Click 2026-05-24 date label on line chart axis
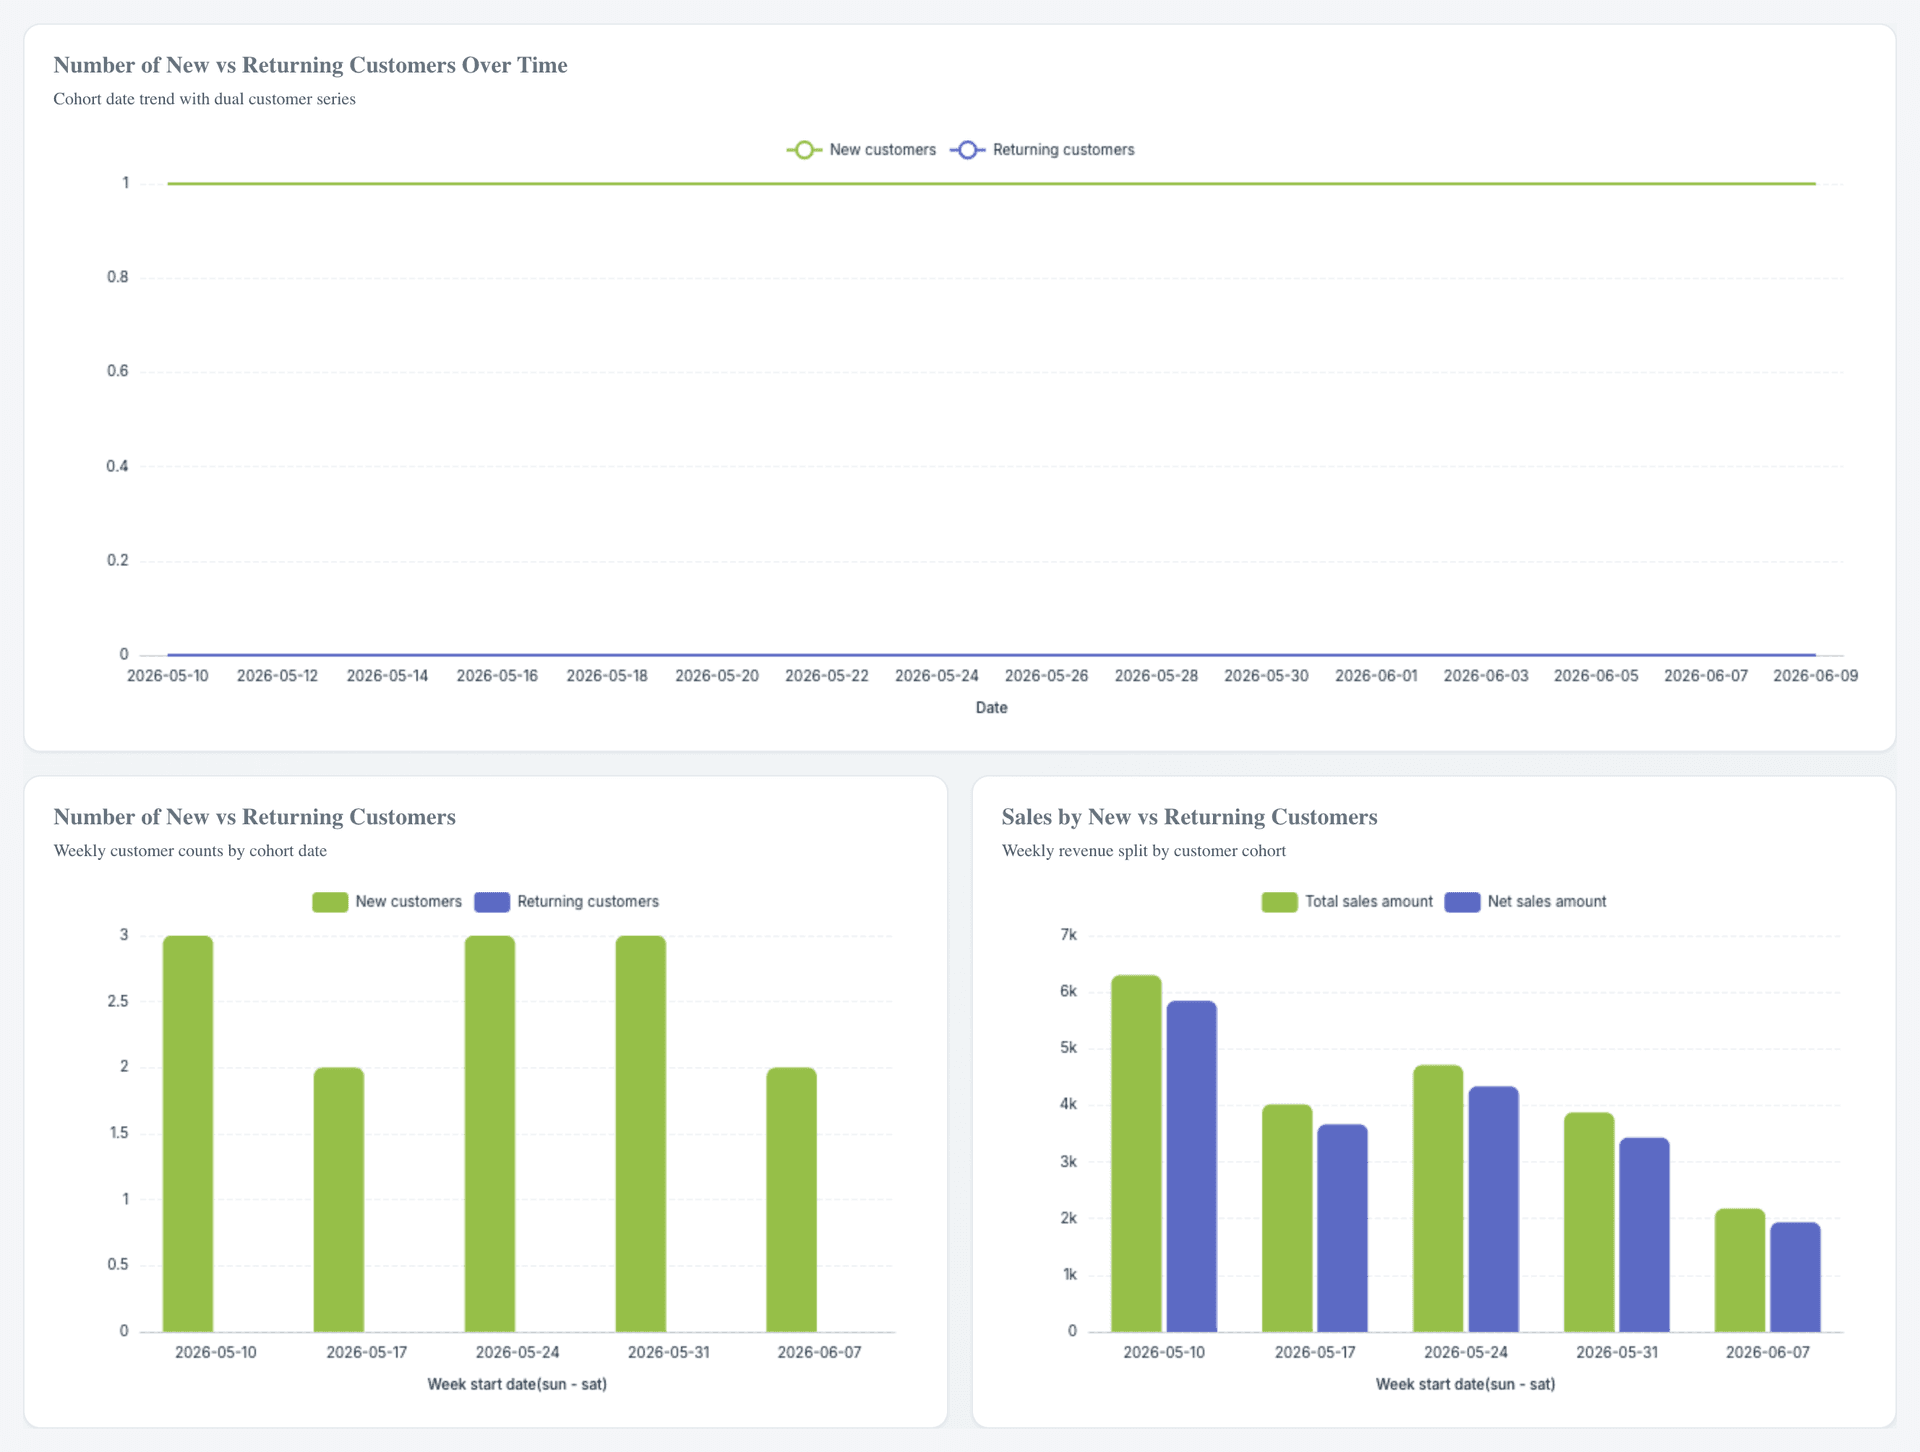Viewport: 1920px width, 1452px height. [937, 676]
